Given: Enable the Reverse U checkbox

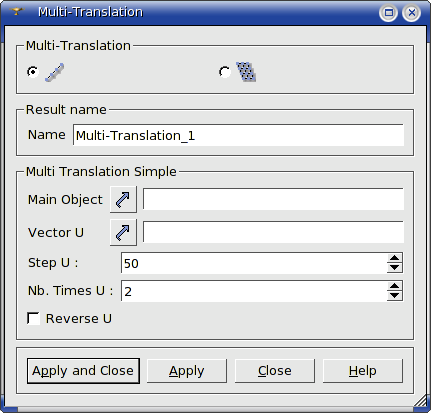Looking at the screenshot, I should [33, 318].
